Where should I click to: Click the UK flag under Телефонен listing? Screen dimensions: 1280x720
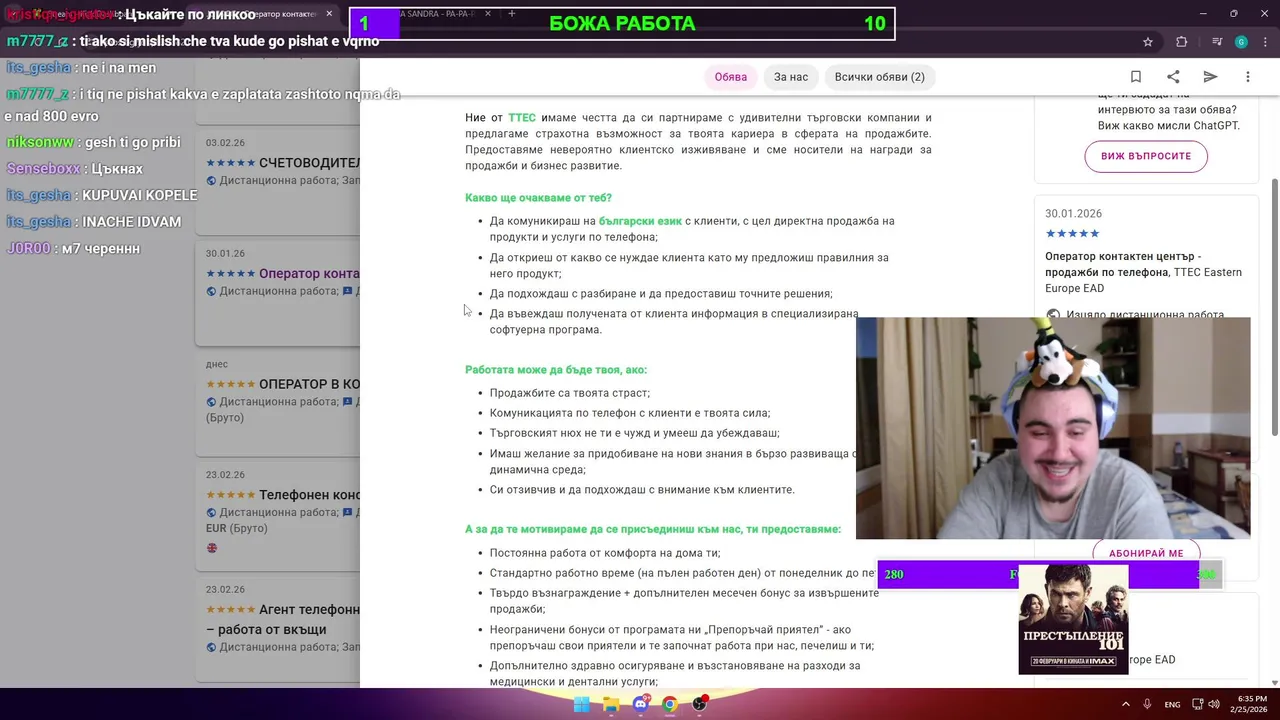[211, 548]
